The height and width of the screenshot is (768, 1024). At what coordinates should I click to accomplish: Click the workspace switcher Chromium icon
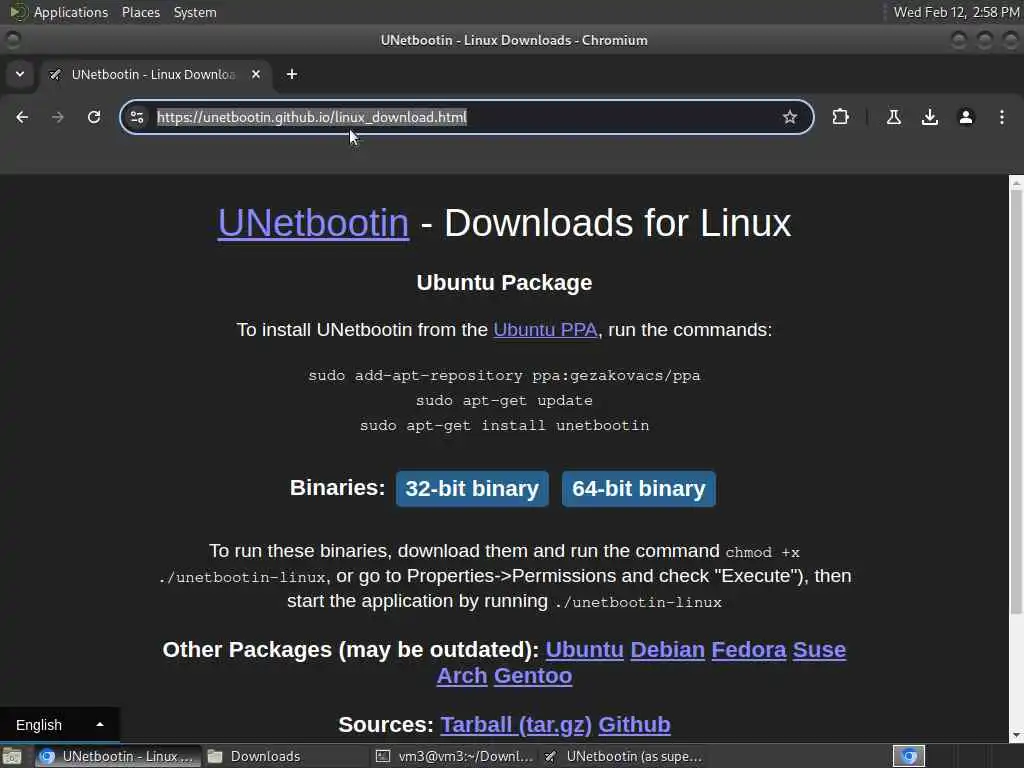coord(909,756)
